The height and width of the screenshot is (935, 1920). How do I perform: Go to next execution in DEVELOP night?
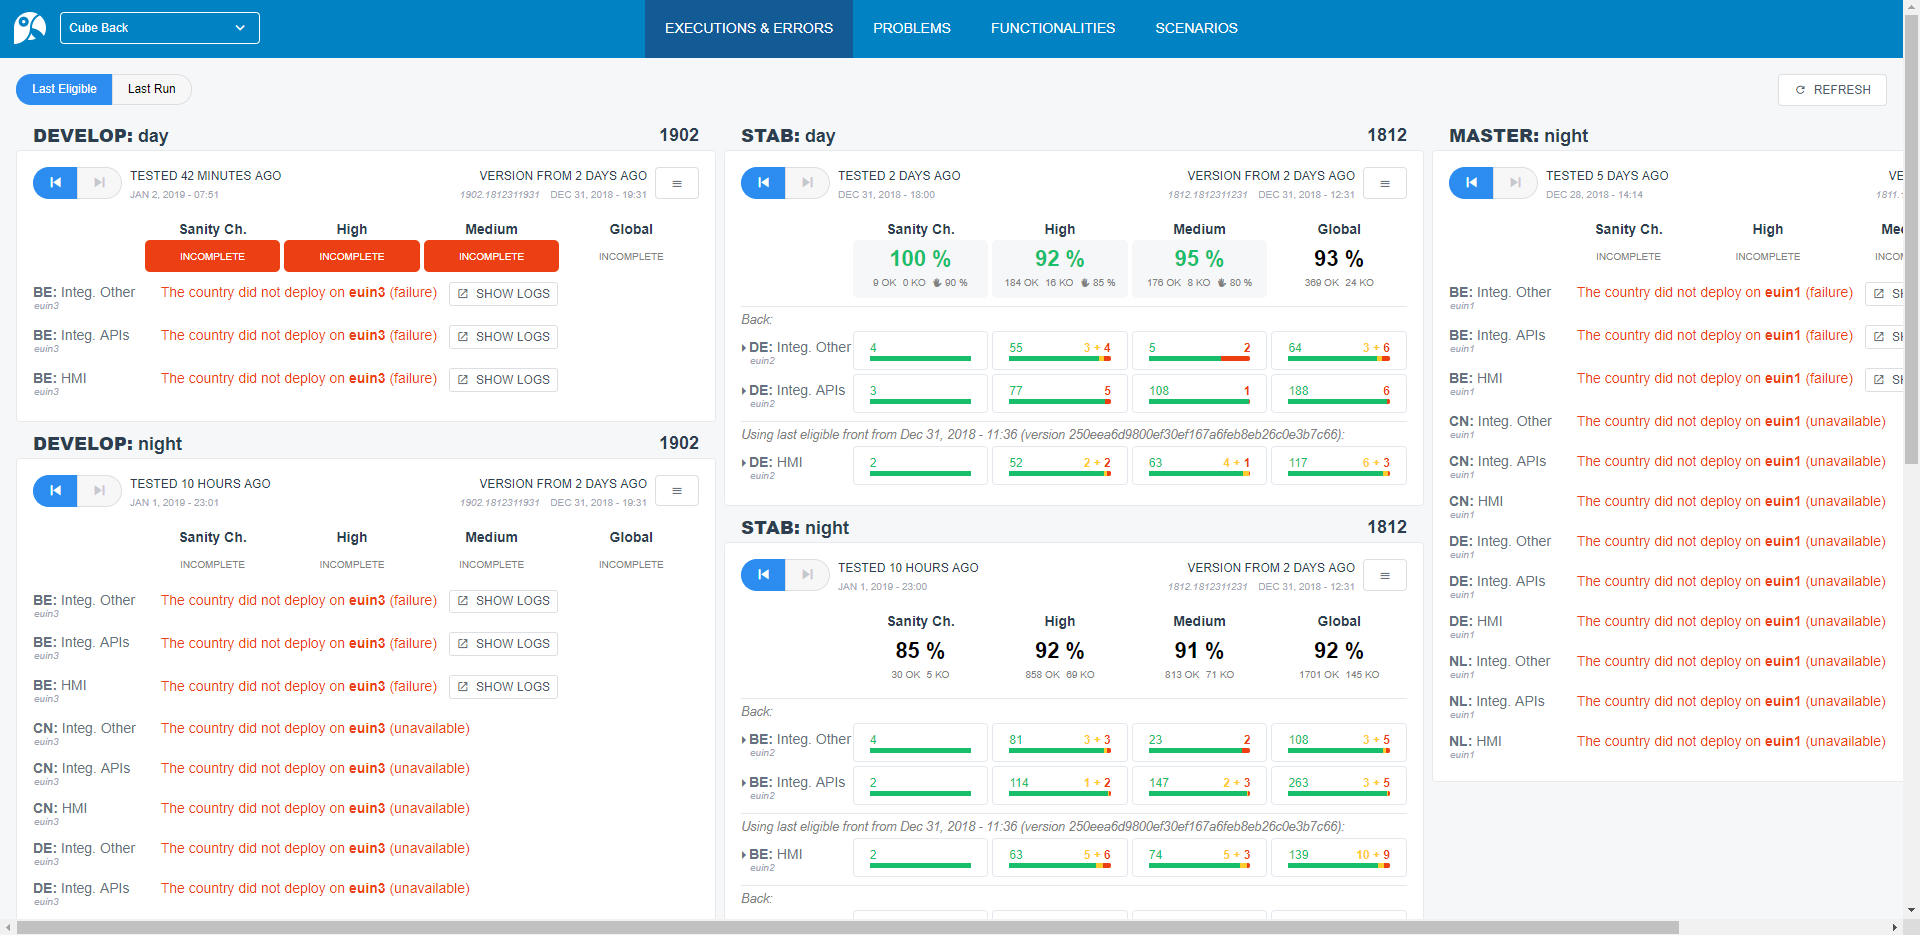[99, 491]
